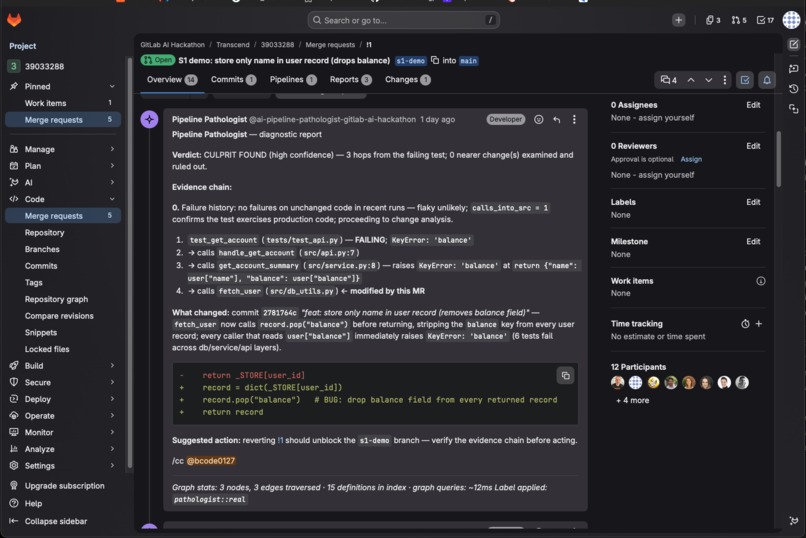Open the user avatar menu

point(791,20)
